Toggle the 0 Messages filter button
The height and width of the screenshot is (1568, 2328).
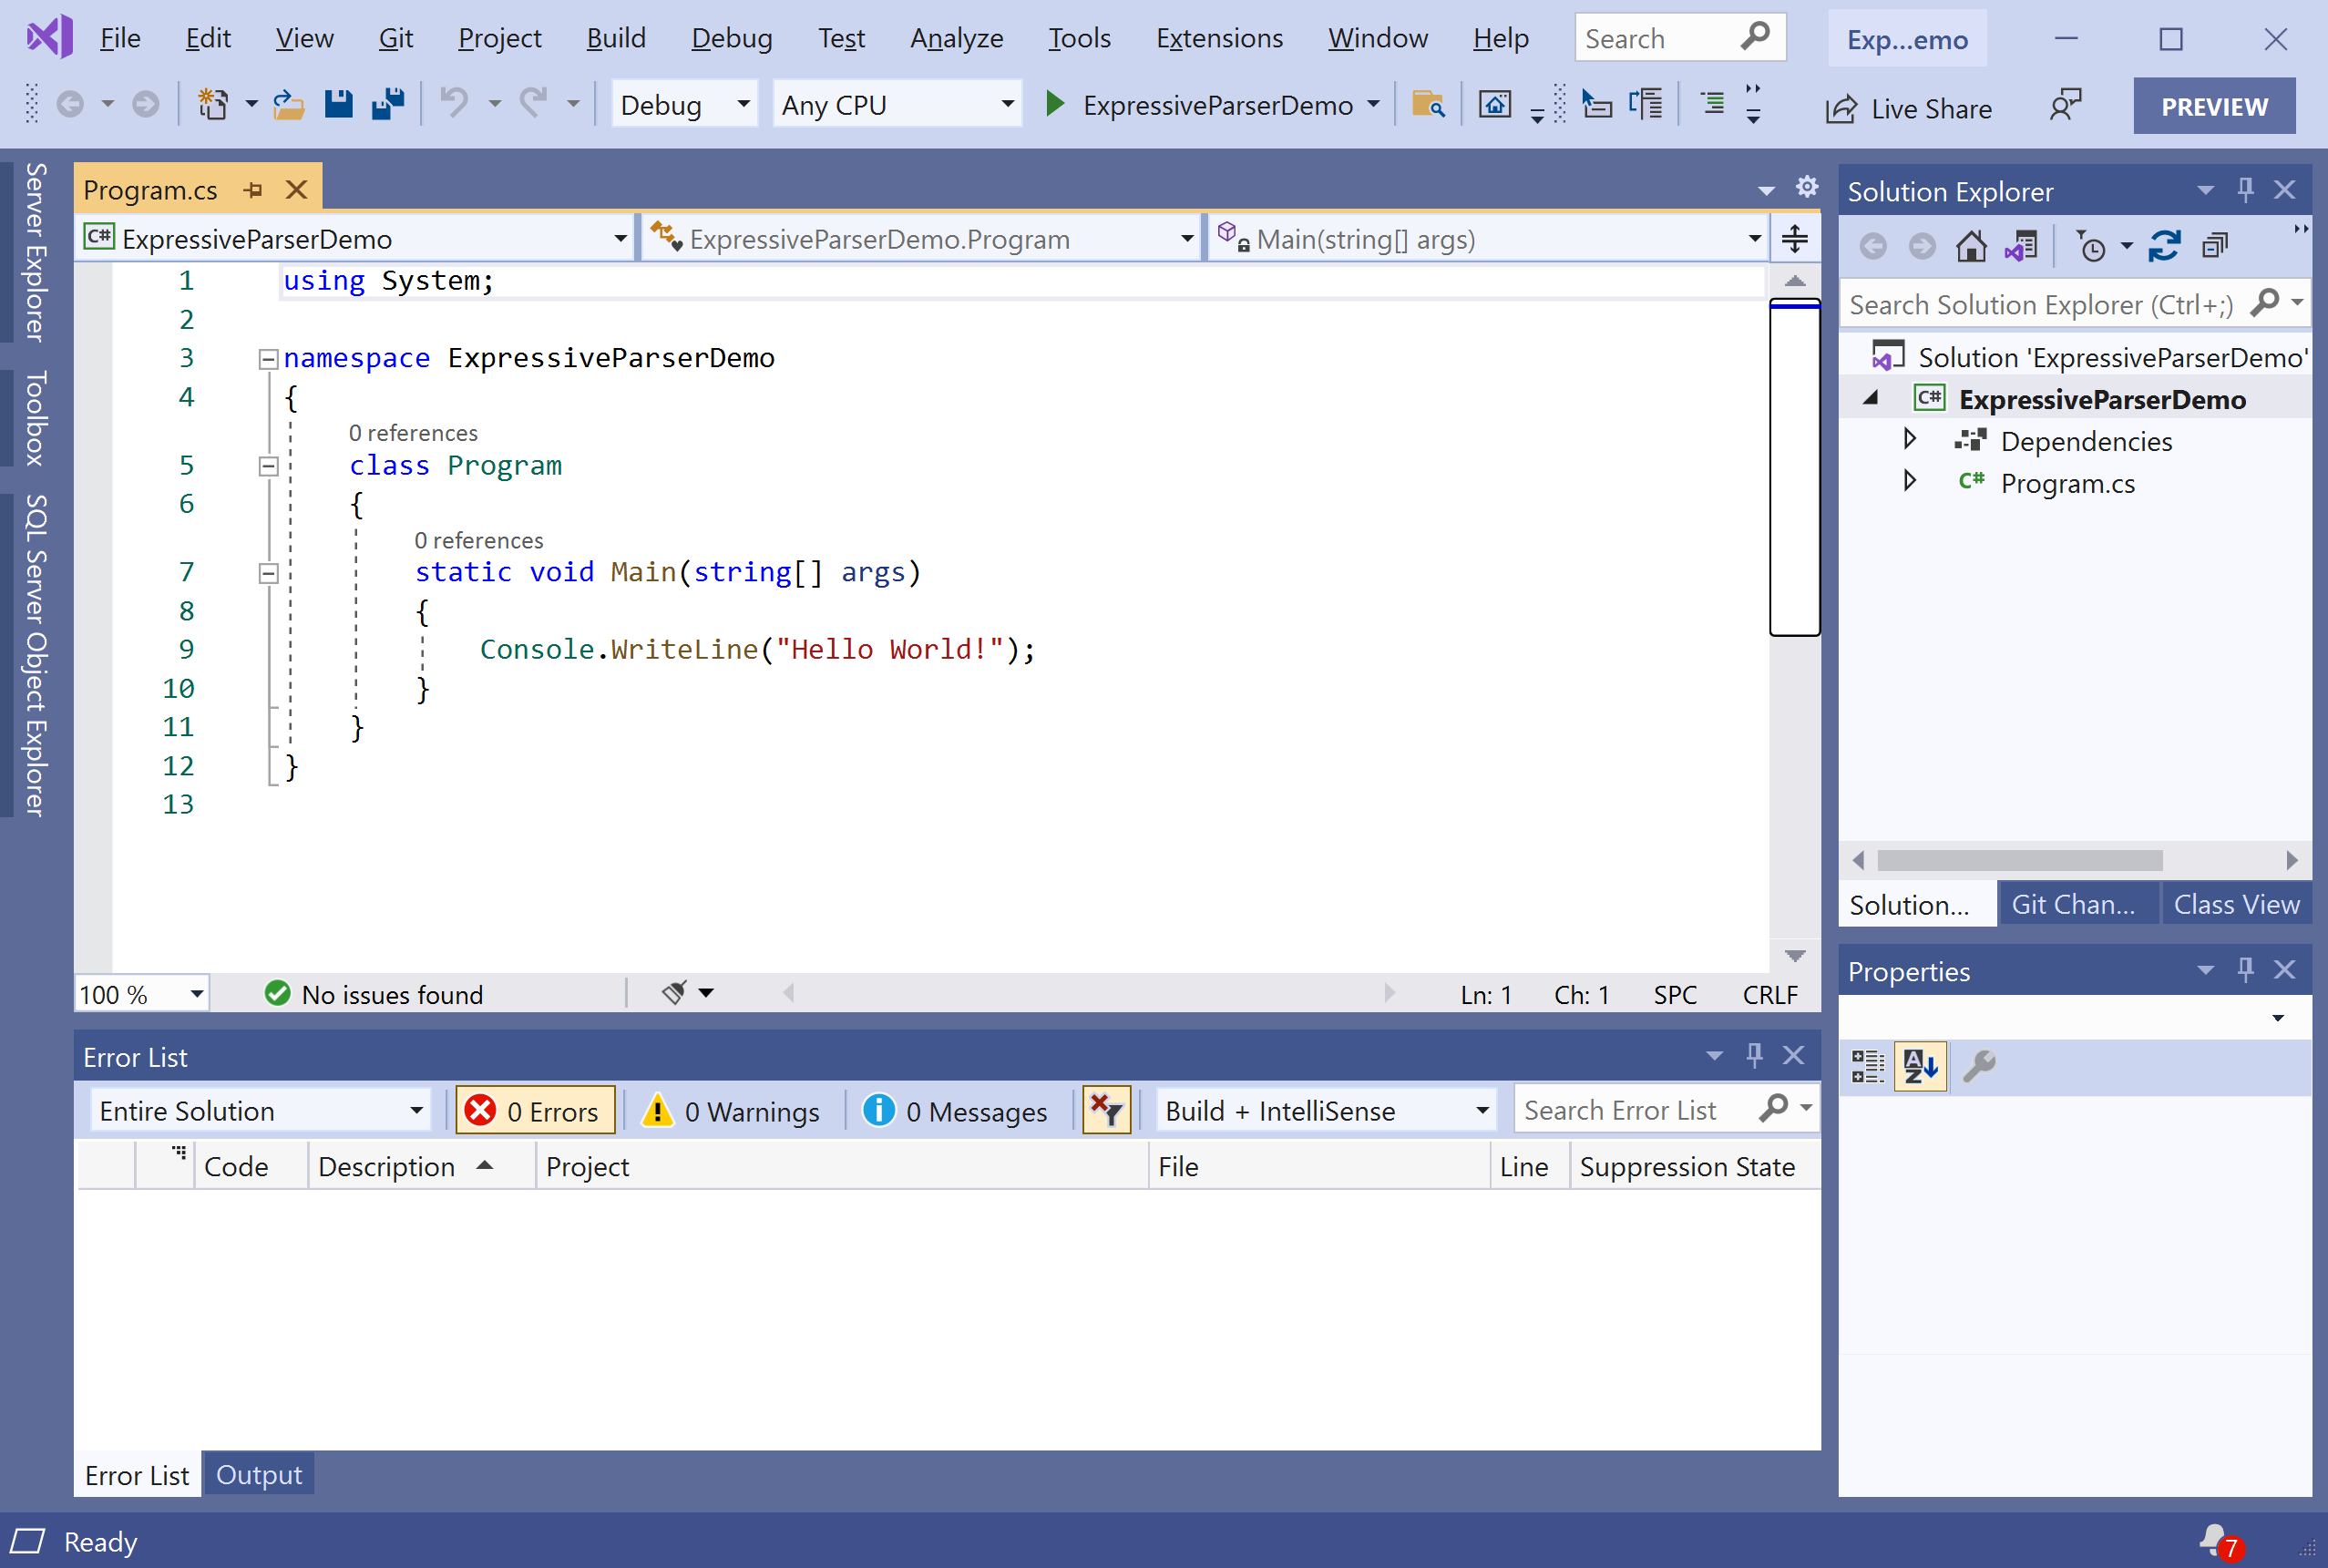[955, 1111]
